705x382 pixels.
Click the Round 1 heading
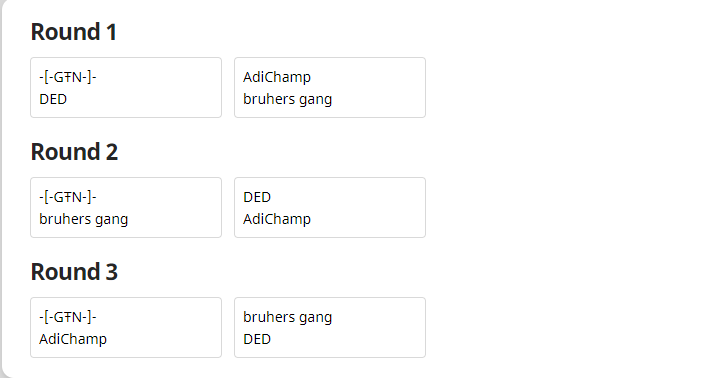coord(74,32)
